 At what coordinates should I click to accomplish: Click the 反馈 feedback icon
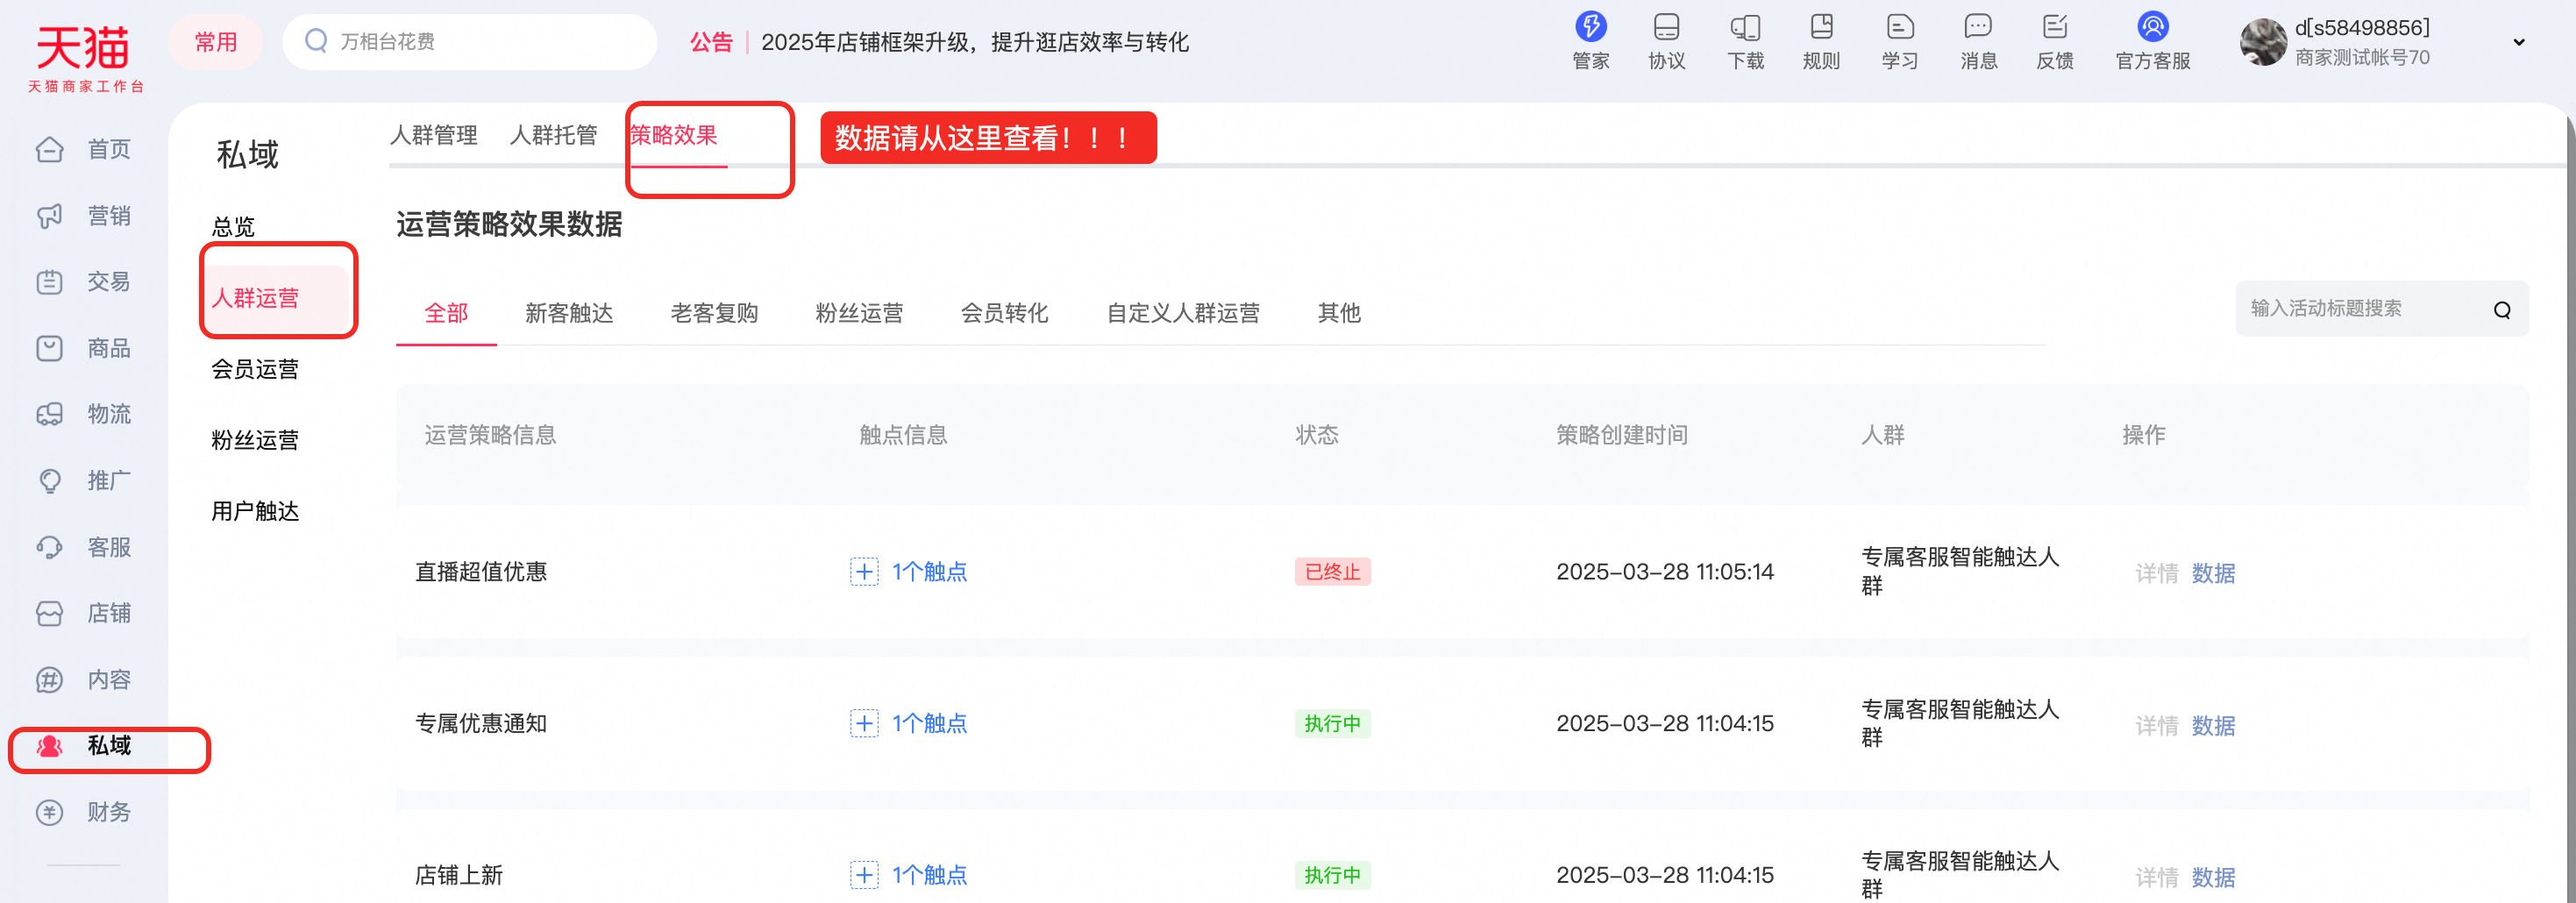point(2055,28)
